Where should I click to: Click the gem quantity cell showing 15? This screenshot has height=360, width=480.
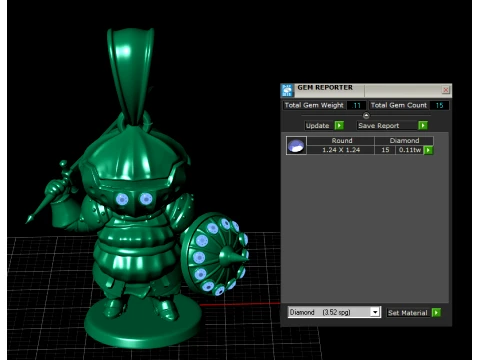tap(385, 150)
